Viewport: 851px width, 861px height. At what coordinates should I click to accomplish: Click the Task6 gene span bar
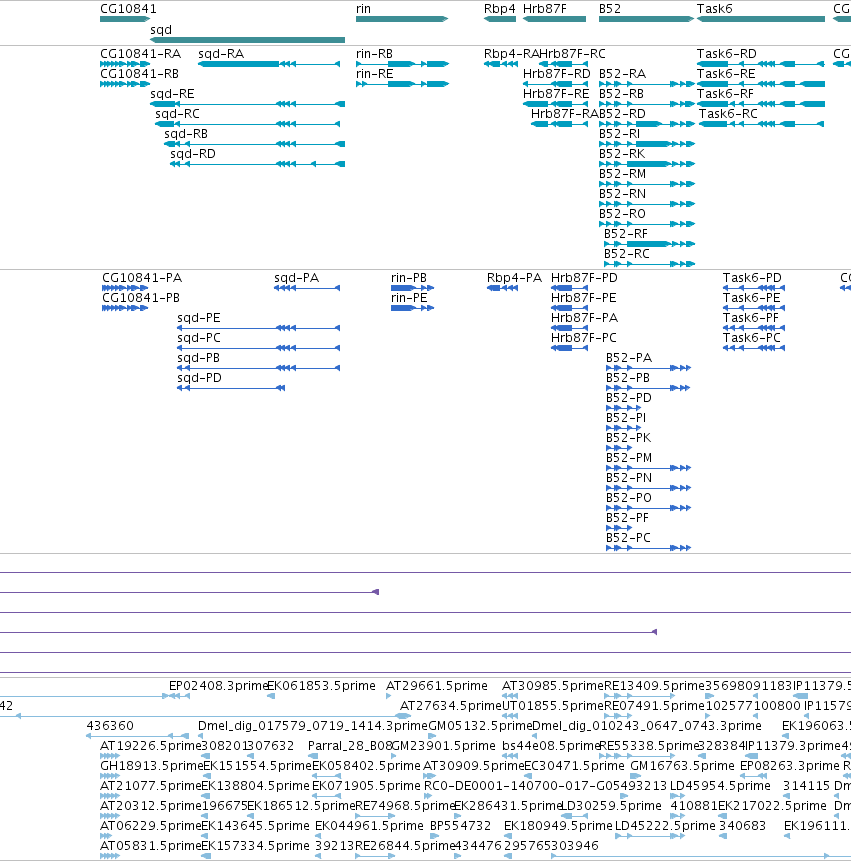[760, 19]
